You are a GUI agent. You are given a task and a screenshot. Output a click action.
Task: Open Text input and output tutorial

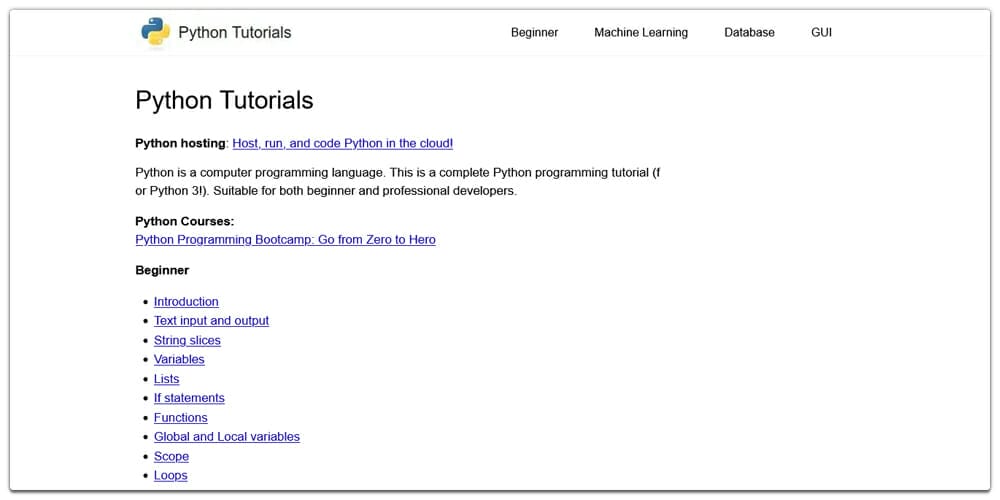[211, 321]
